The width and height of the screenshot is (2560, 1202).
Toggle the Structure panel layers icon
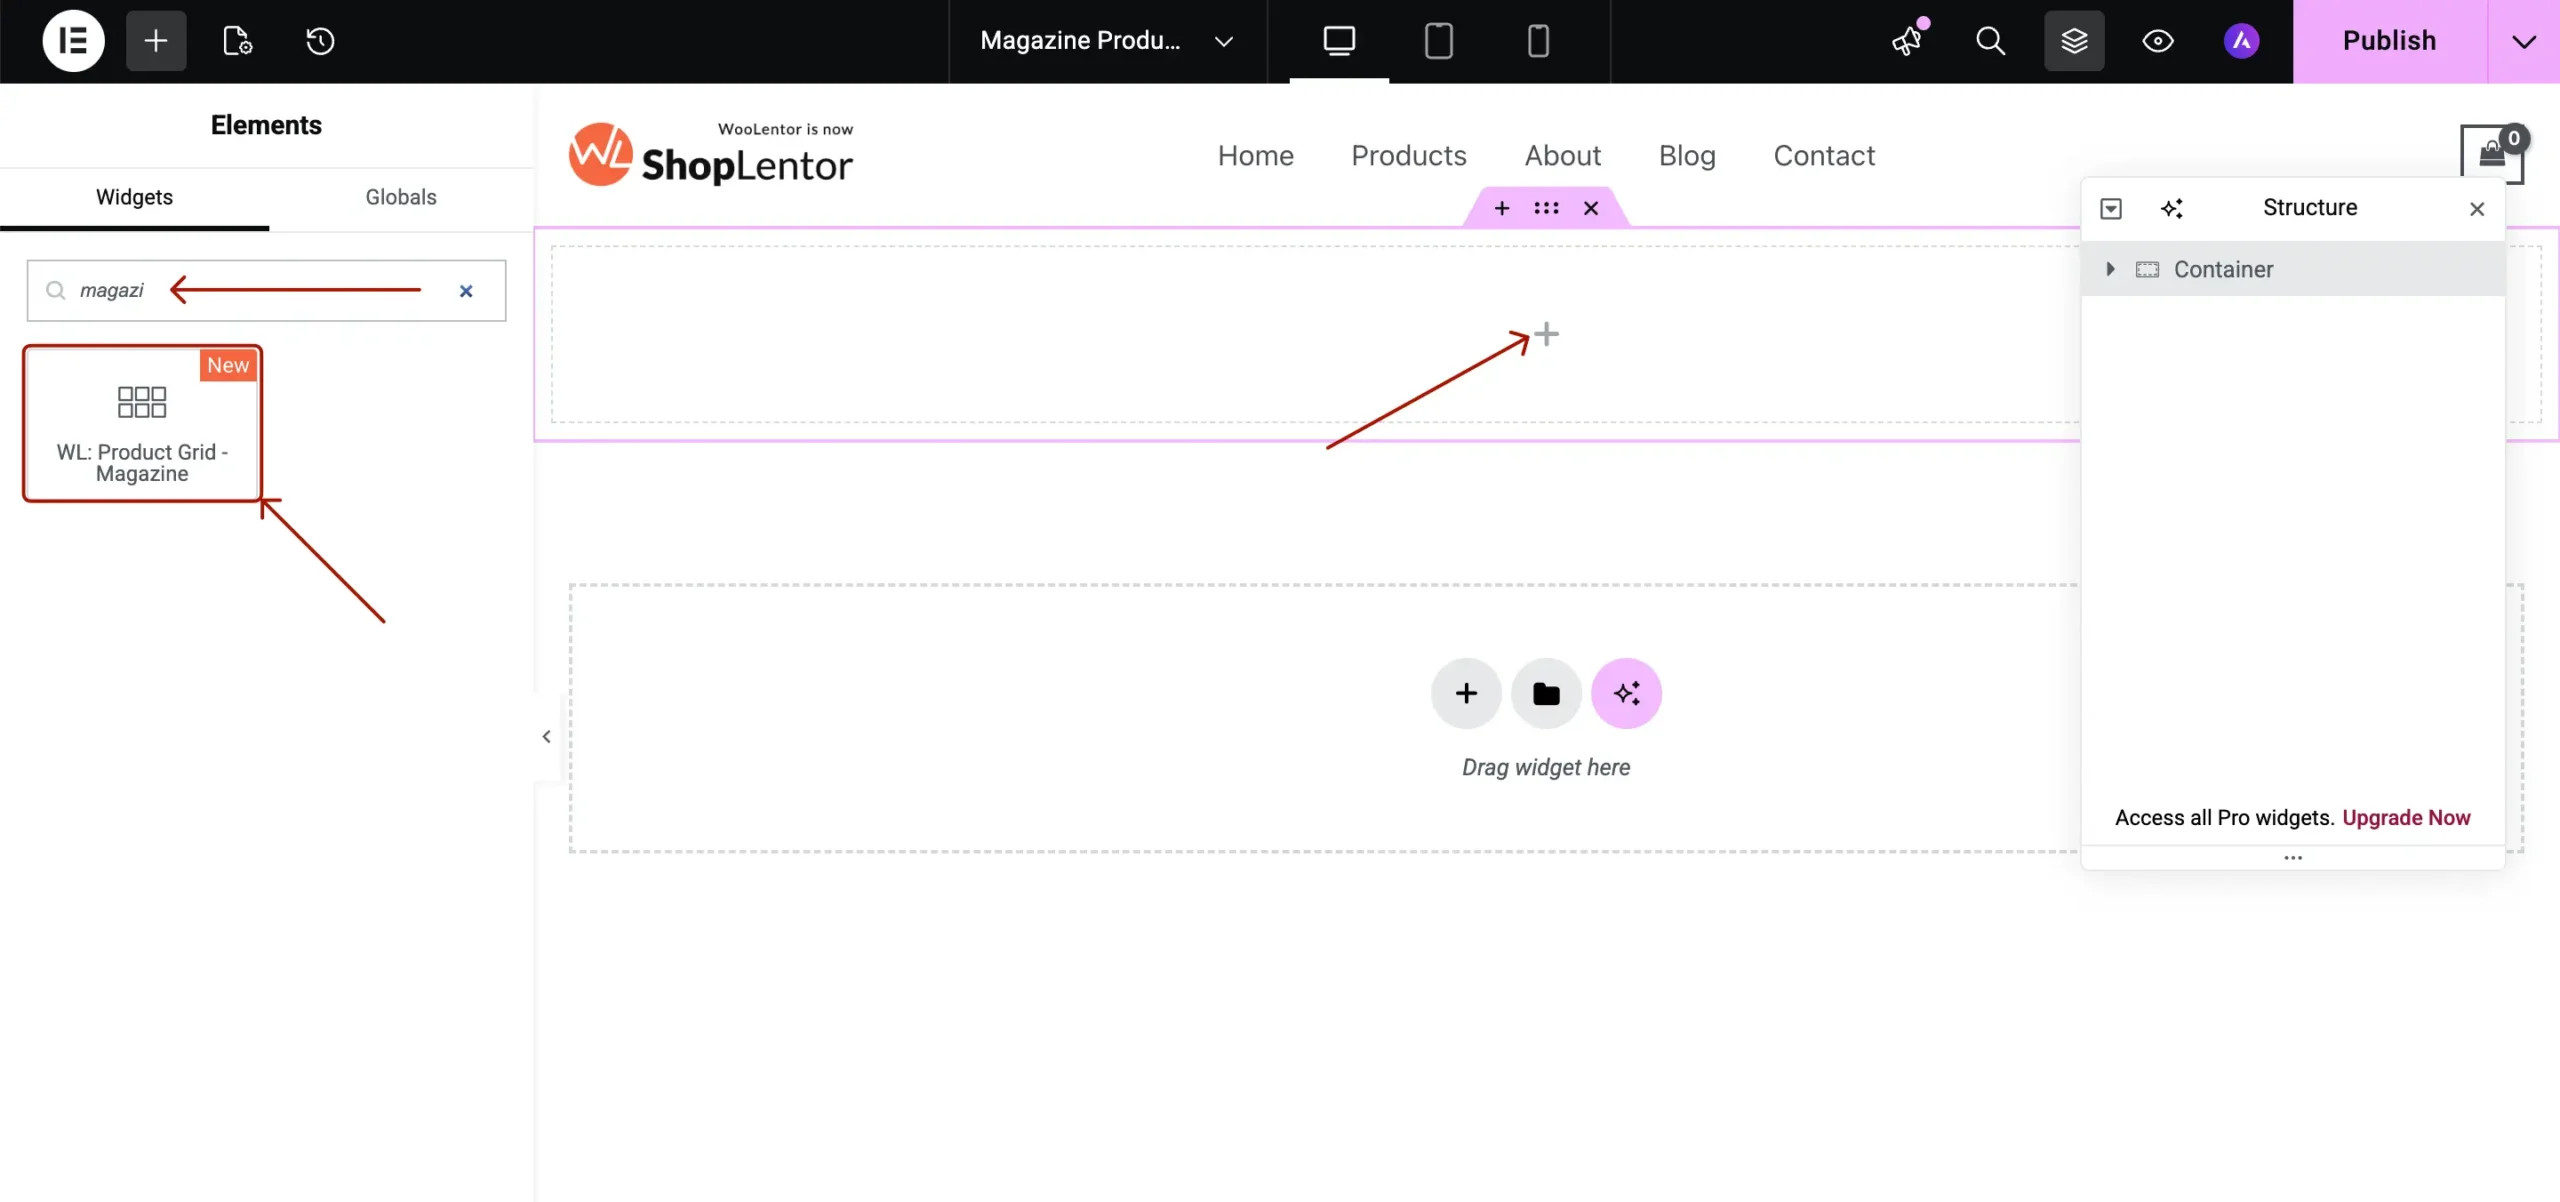2074,41
